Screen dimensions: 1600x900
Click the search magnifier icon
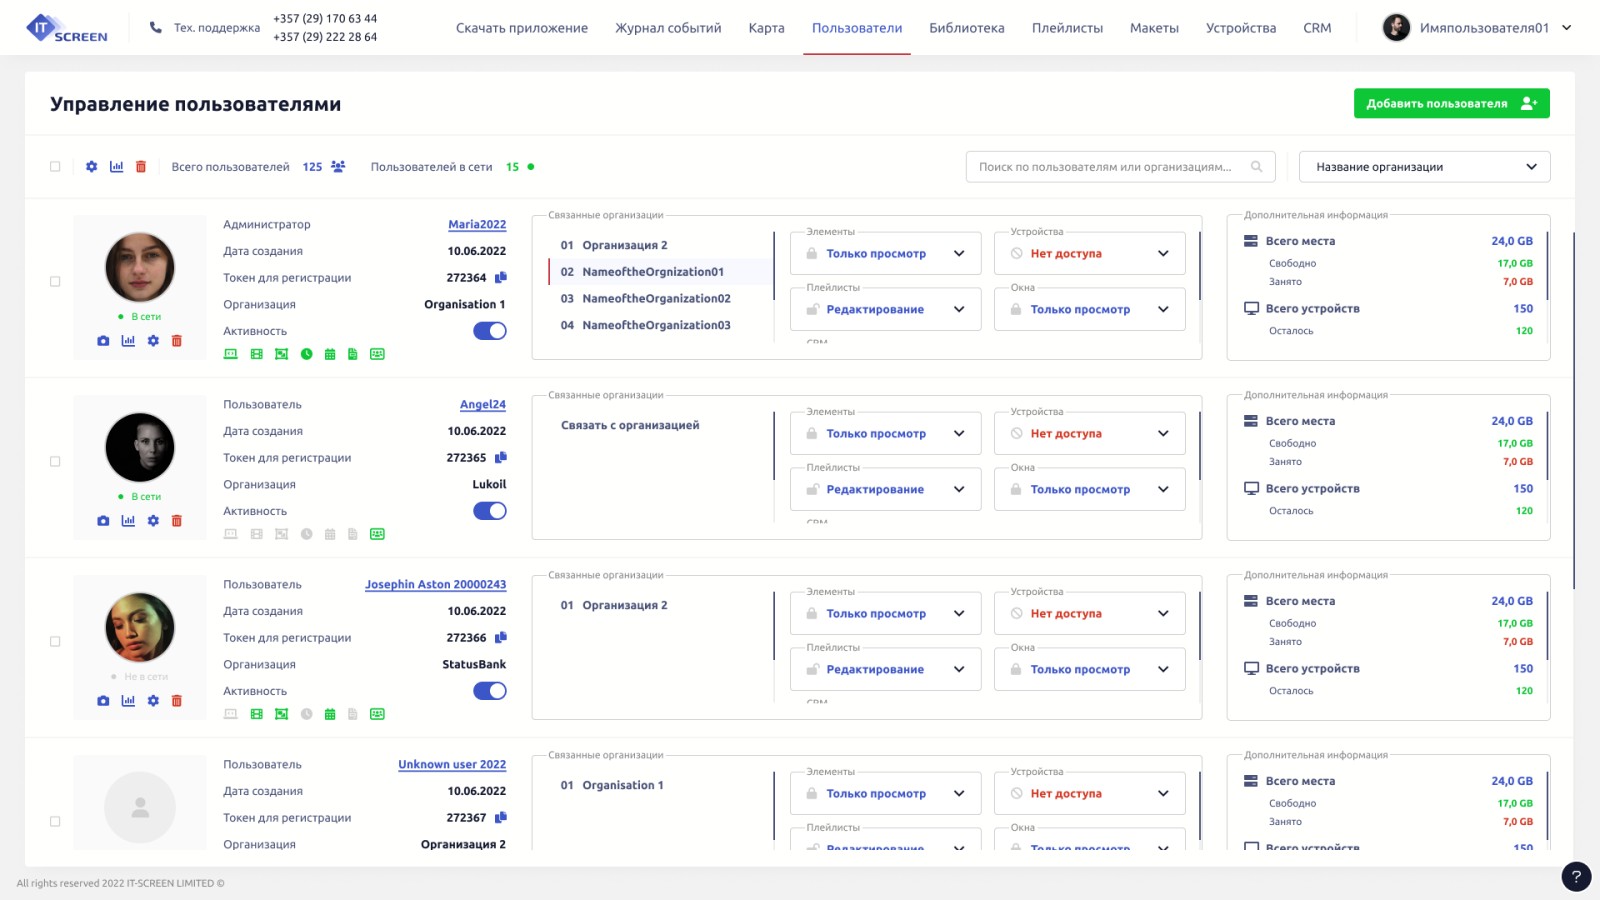click(x=1257, y=167)
